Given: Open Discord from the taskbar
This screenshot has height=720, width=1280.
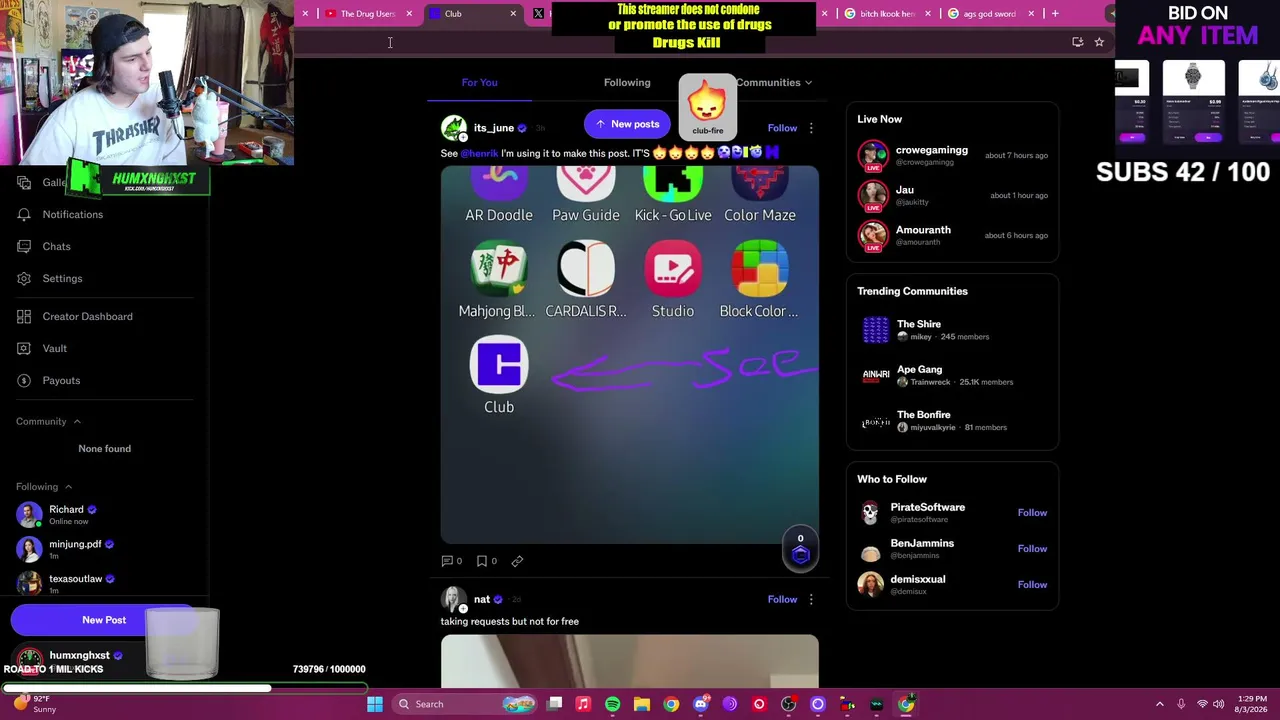Looking at the screenshot, I should click(x=700, y=704).
